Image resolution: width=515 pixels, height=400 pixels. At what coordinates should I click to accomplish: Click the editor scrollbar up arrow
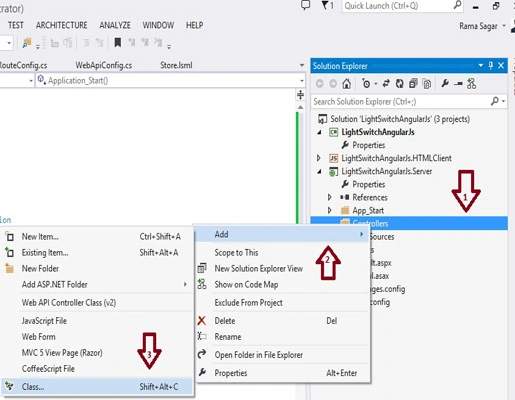(x=300, y=107)
